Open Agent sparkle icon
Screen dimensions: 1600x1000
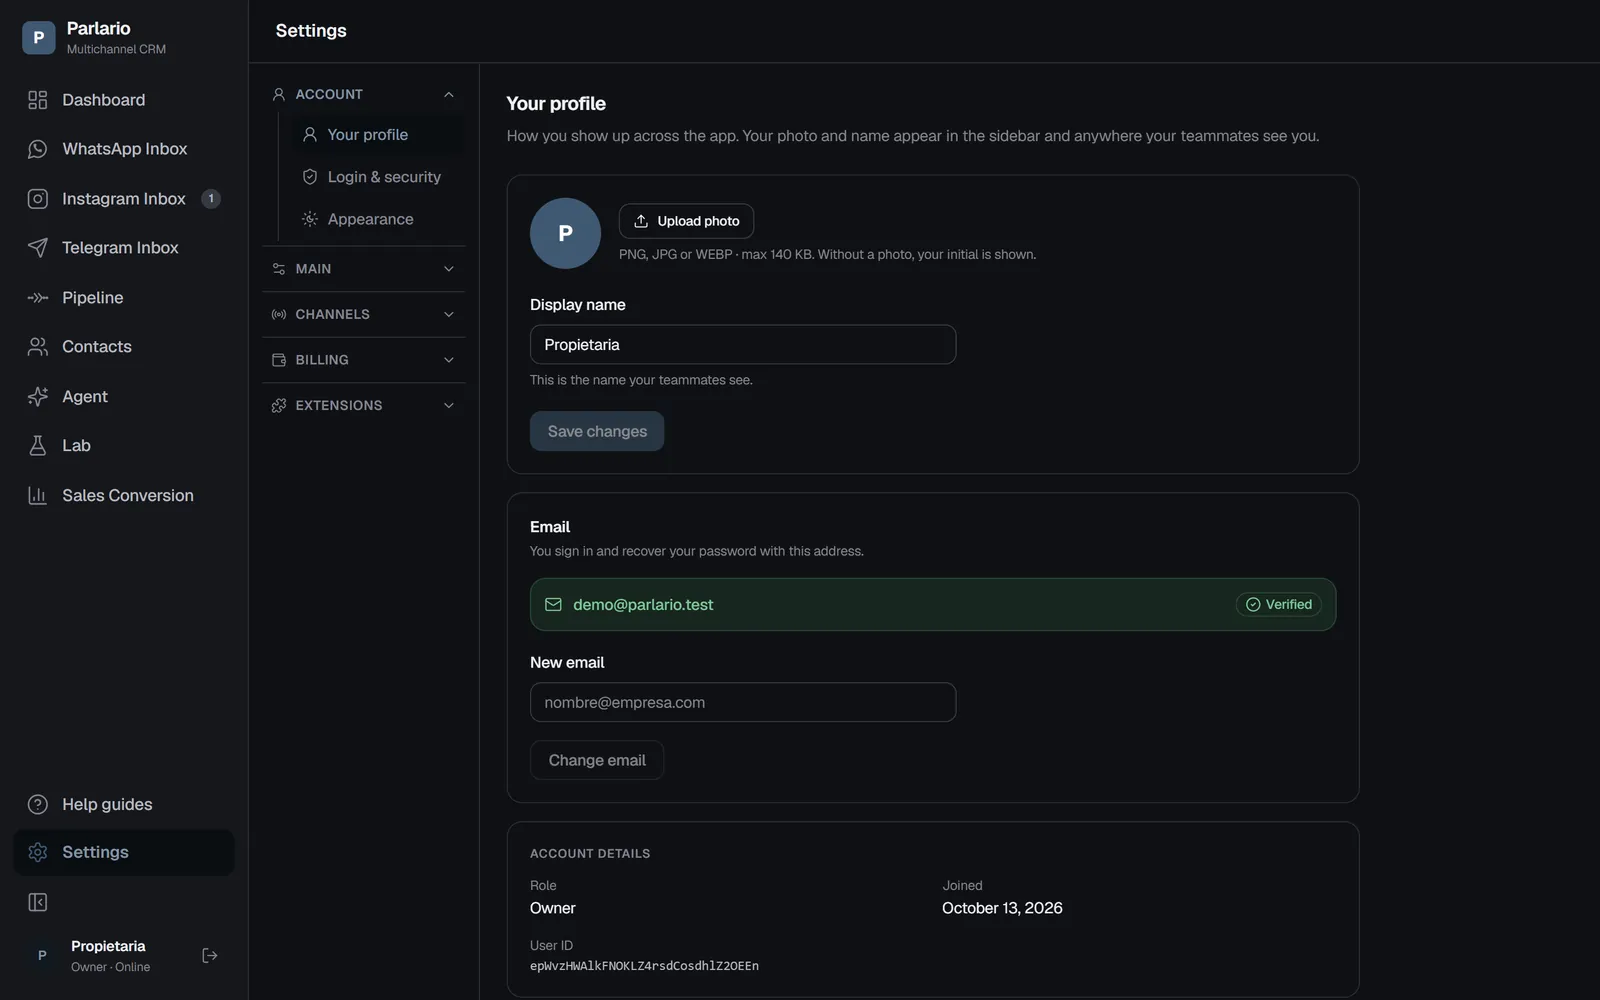pos(38,397)
